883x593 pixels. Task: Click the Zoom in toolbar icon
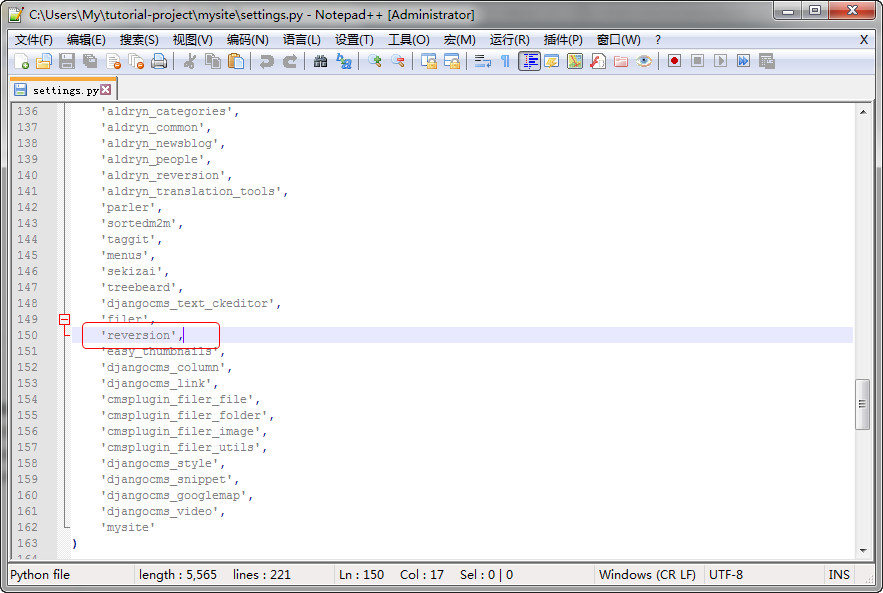pyautogui.click(x=375, y=61)
